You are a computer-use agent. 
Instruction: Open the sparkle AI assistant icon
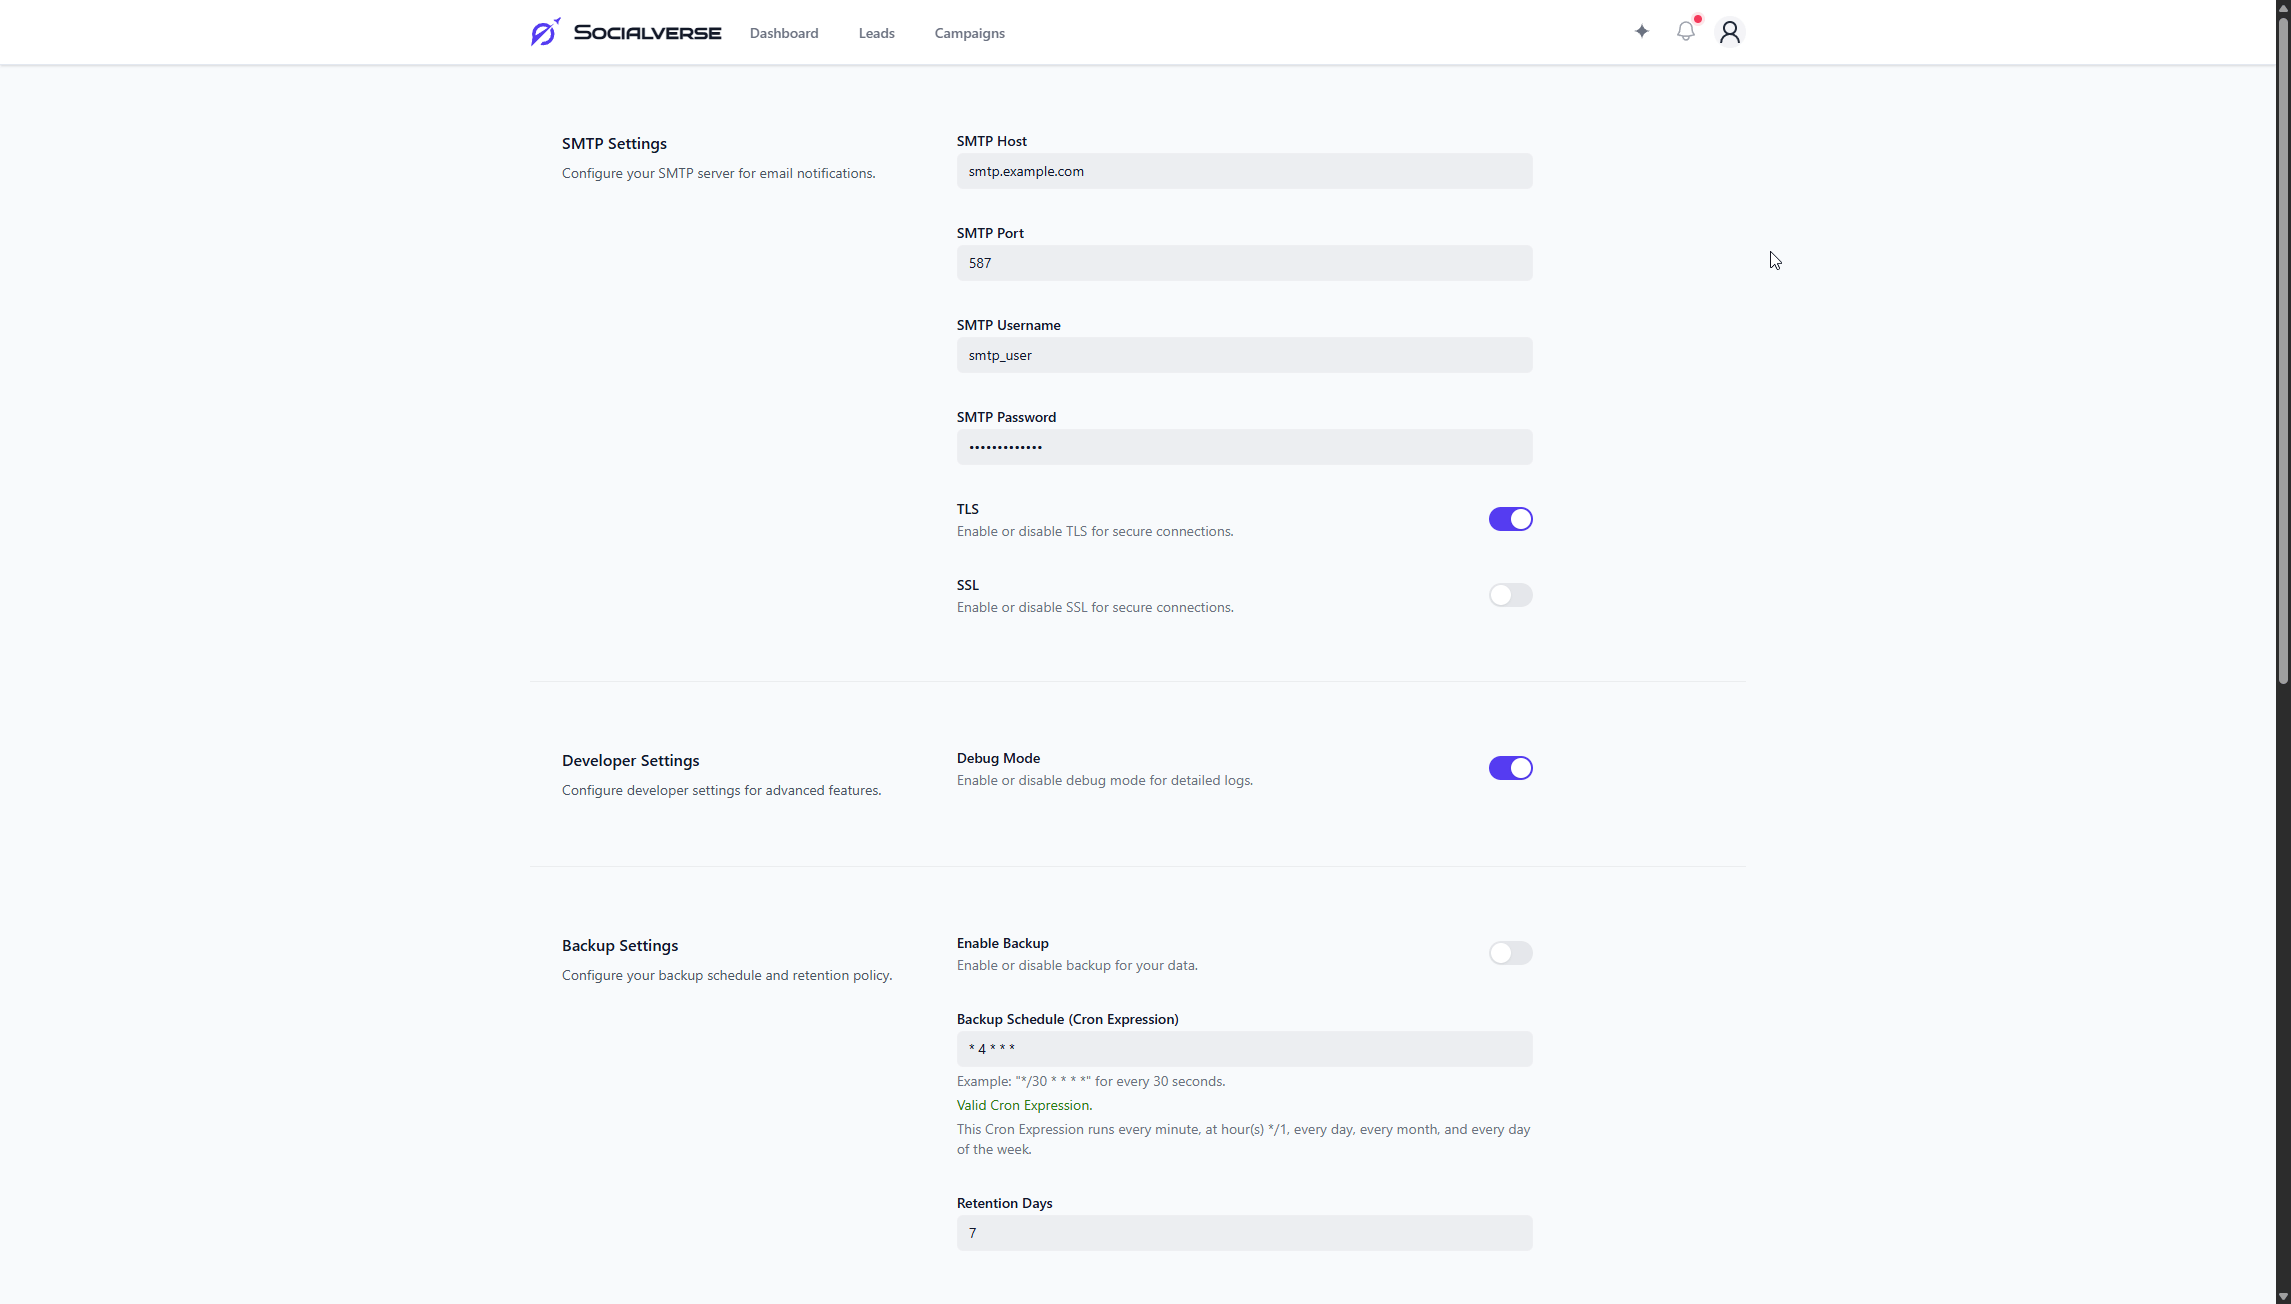pyautogui.click(x=1641, y=32)
